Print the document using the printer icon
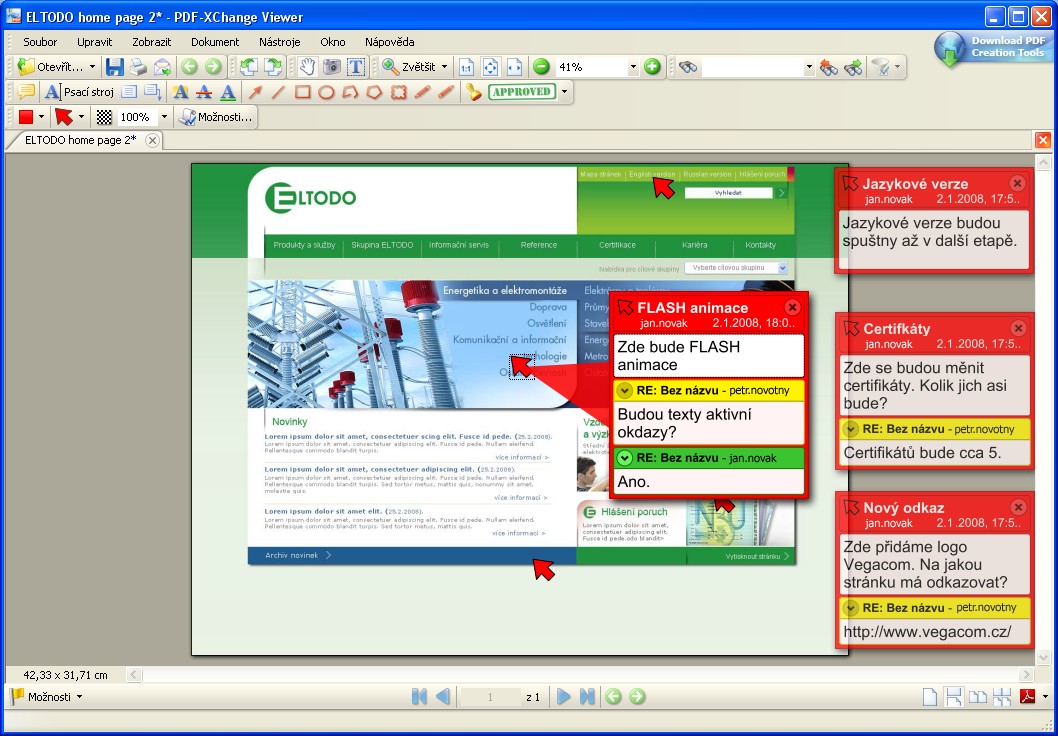 coord(138,67)
